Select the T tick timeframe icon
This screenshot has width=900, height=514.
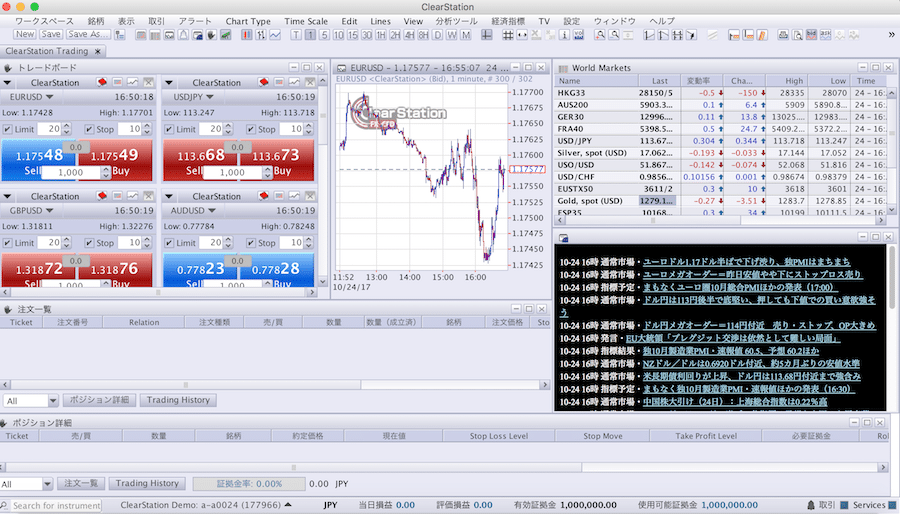click(296, 35)
